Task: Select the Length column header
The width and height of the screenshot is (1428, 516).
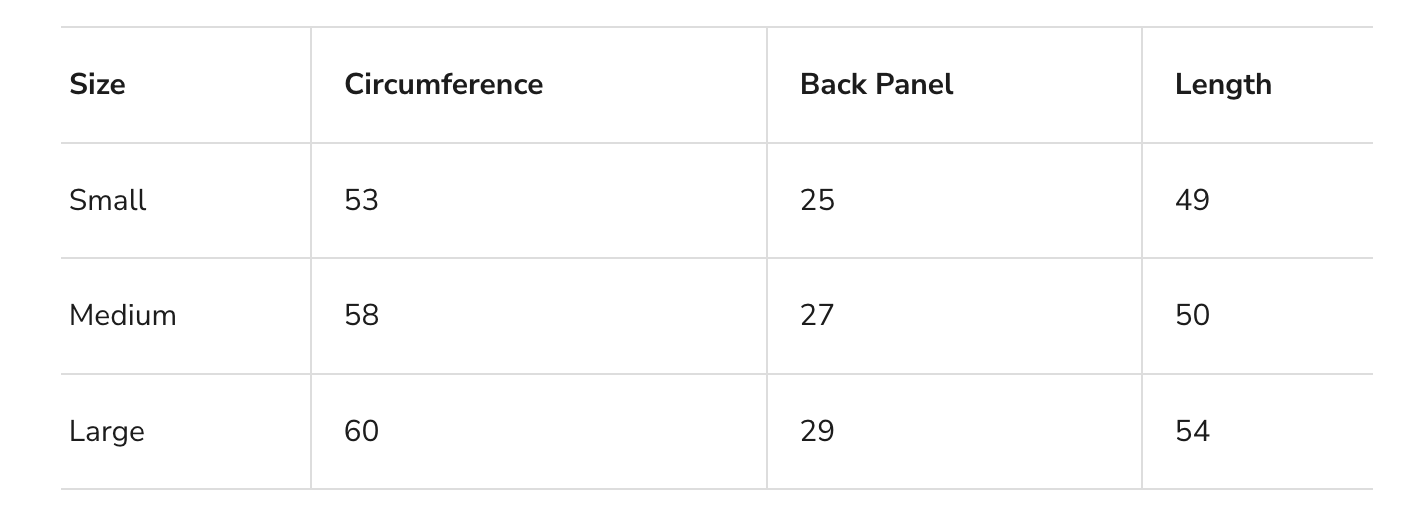Action: [x=1222, y=85]
